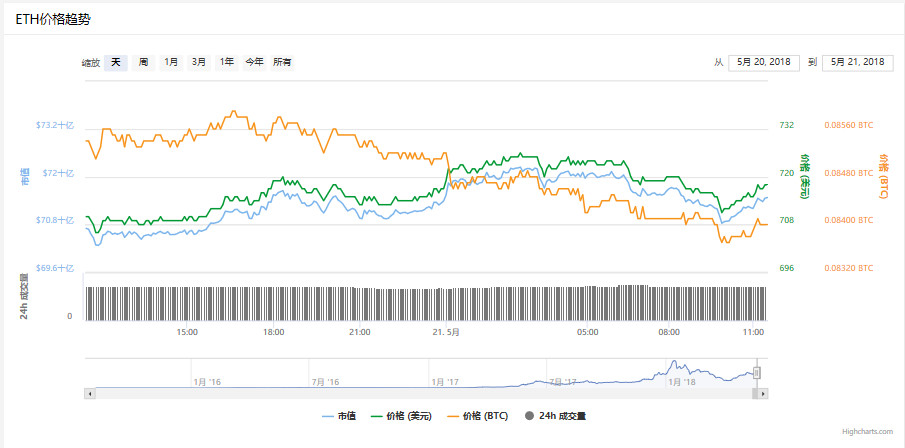
Task: Set zoom range to 1年
Action: click(x=228, y=62)
